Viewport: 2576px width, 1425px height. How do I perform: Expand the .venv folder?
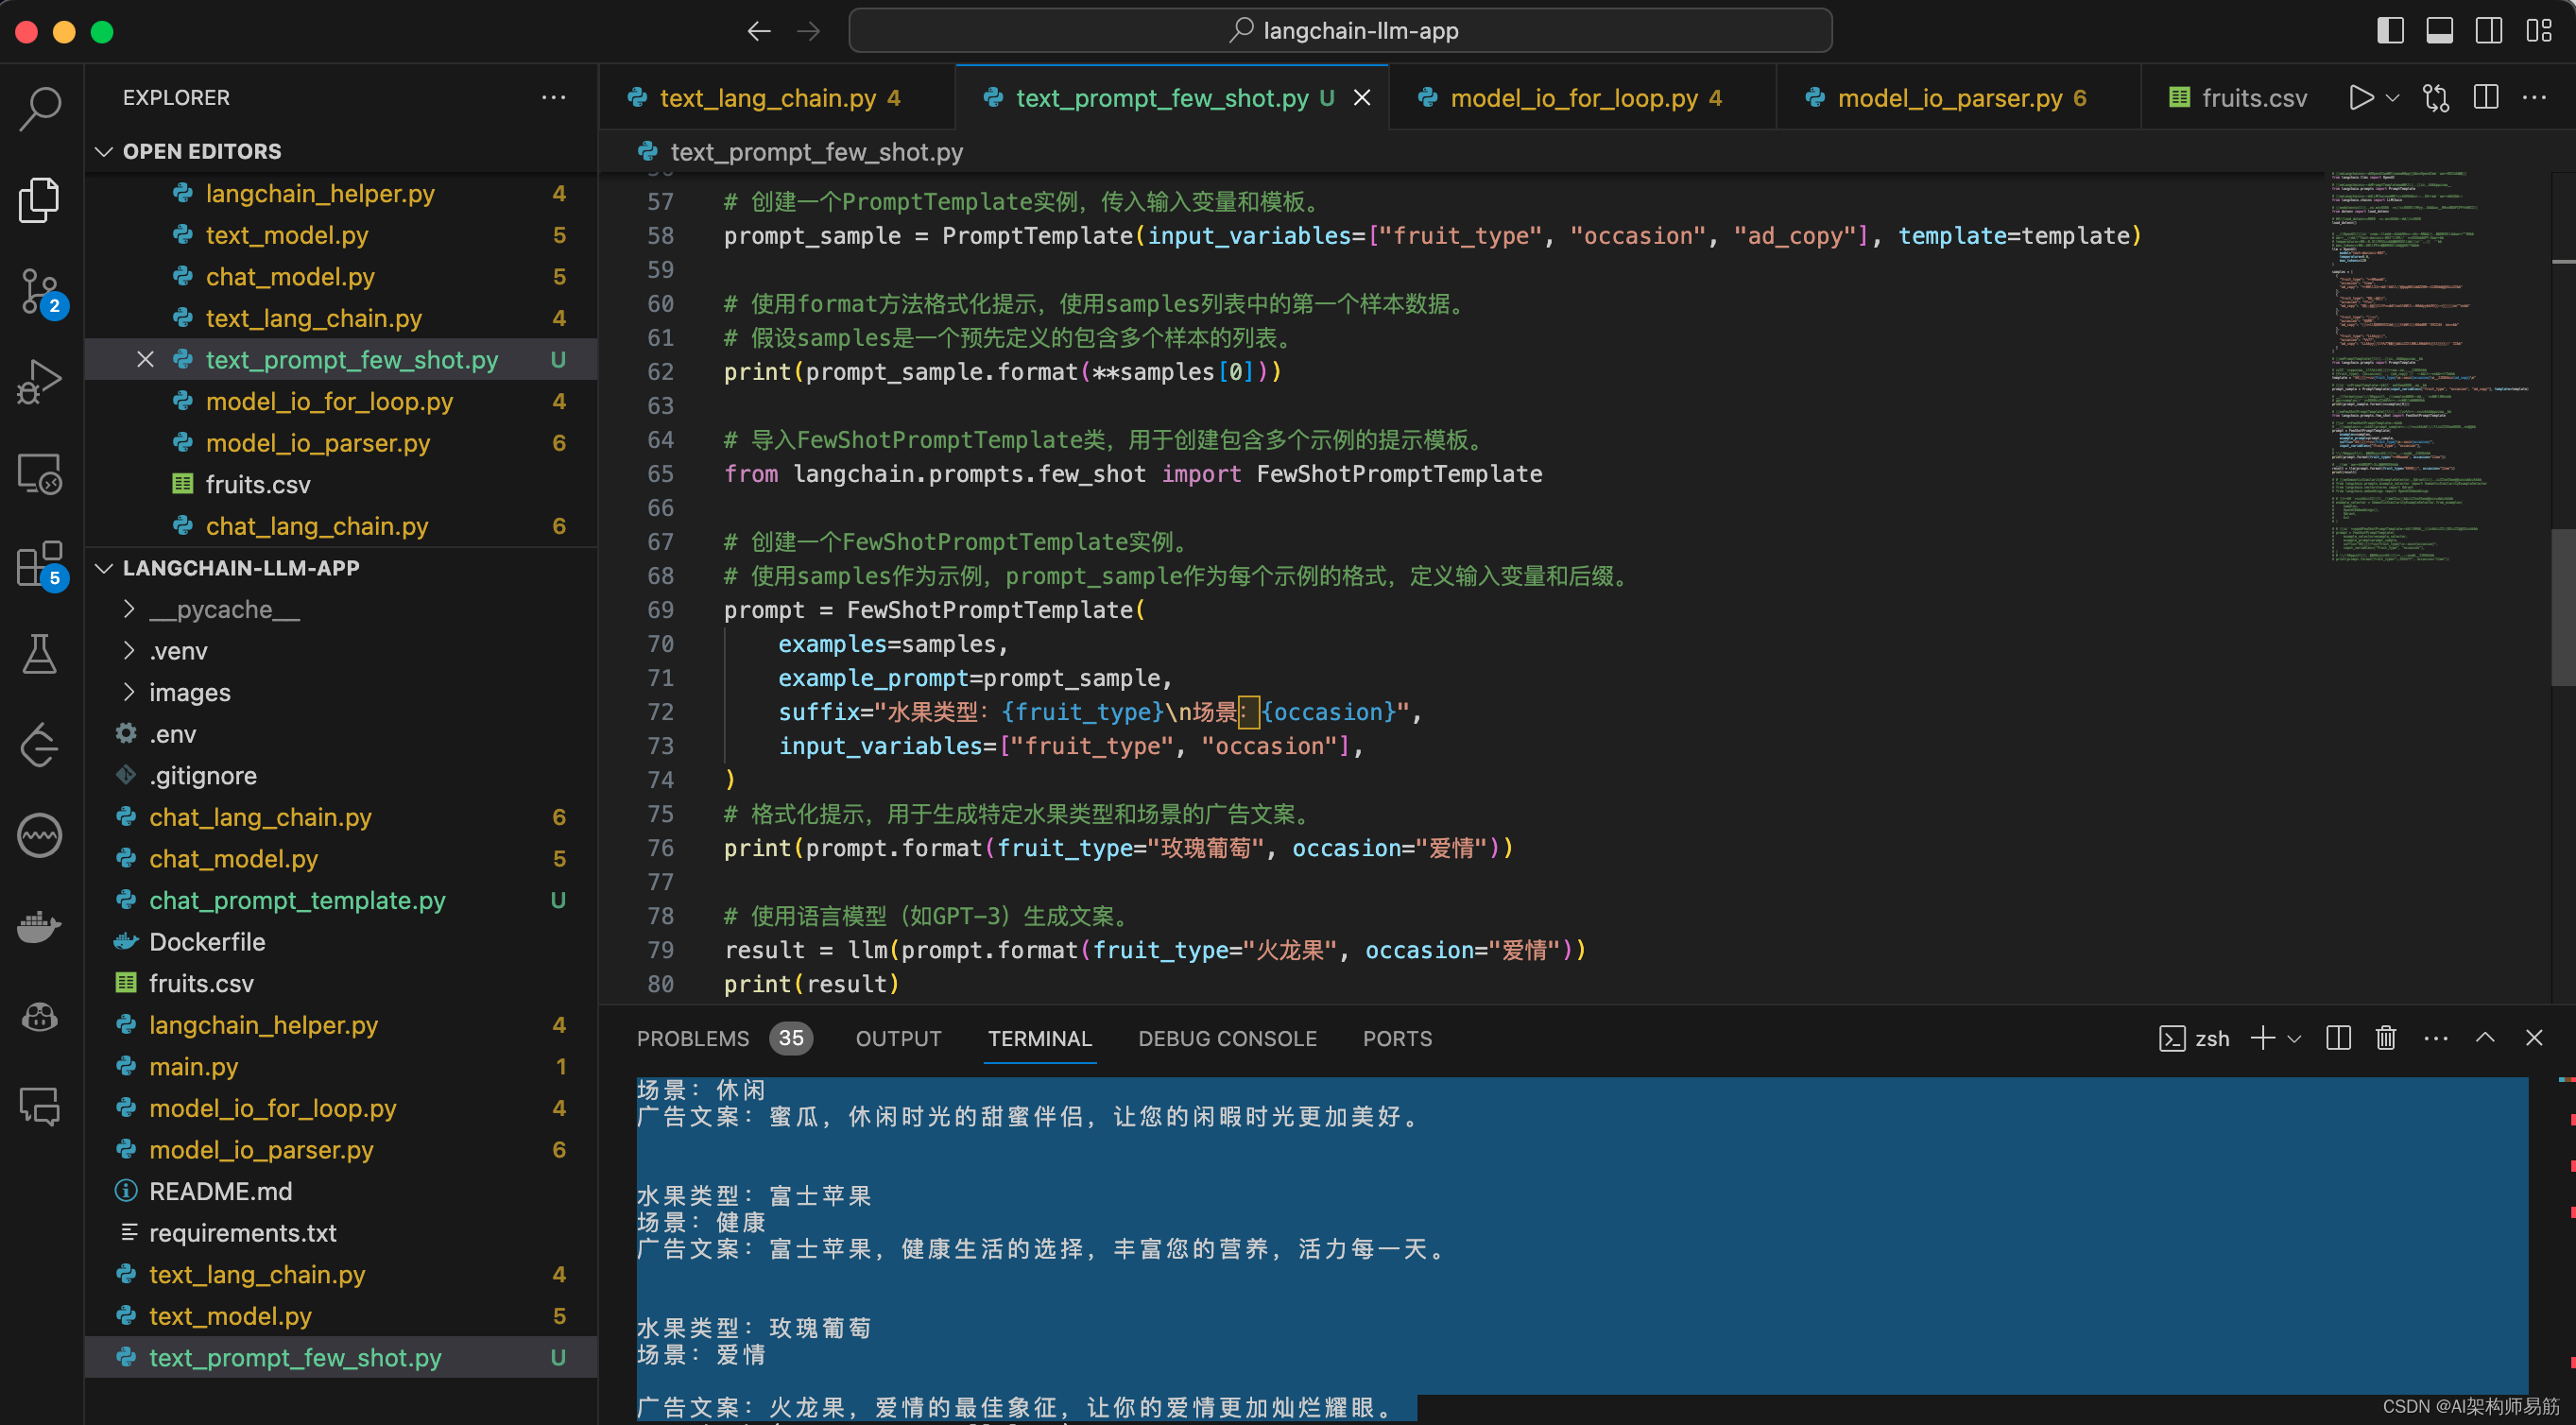pos(128,650)
